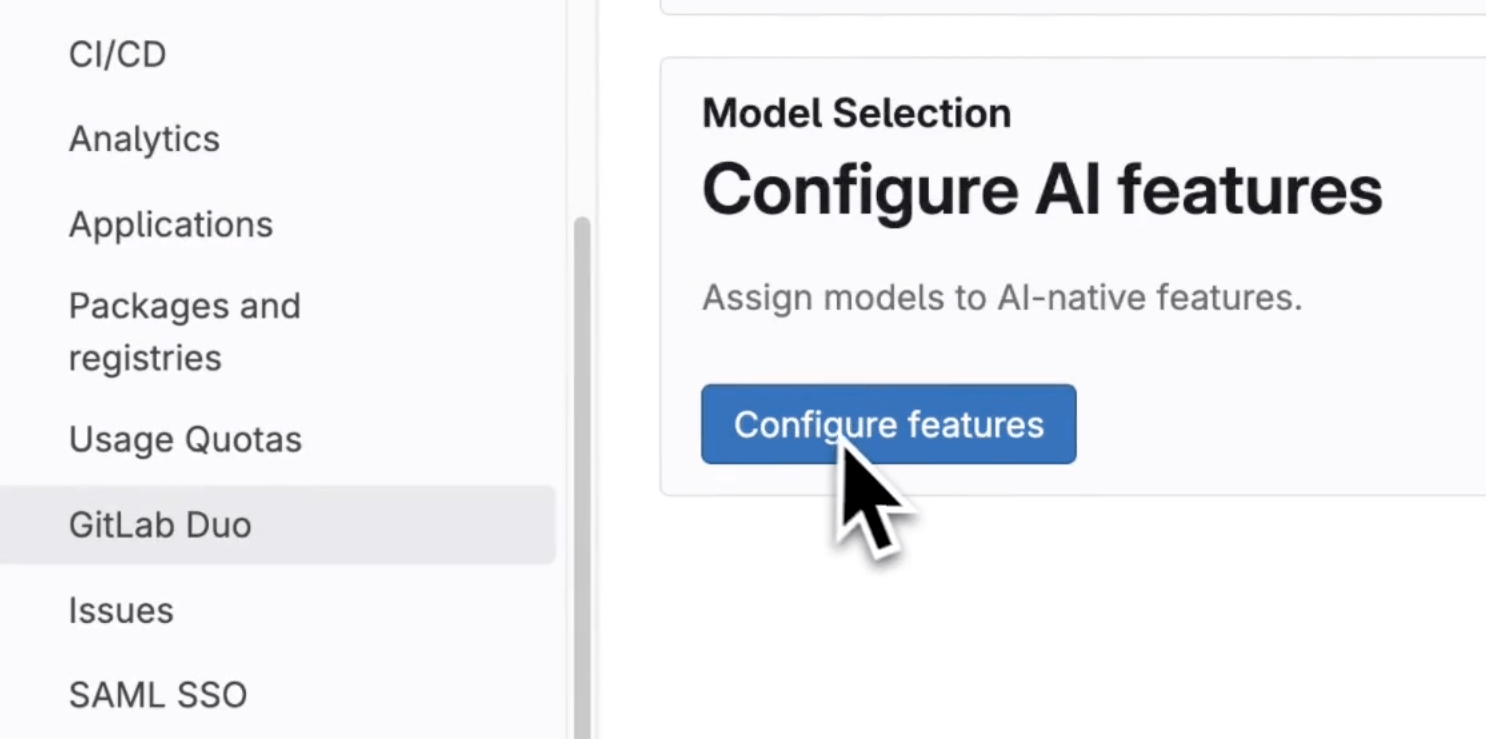Screen dimensions: 1486x739
Task: Open the Issues settings entry
Action: [120, 610]
